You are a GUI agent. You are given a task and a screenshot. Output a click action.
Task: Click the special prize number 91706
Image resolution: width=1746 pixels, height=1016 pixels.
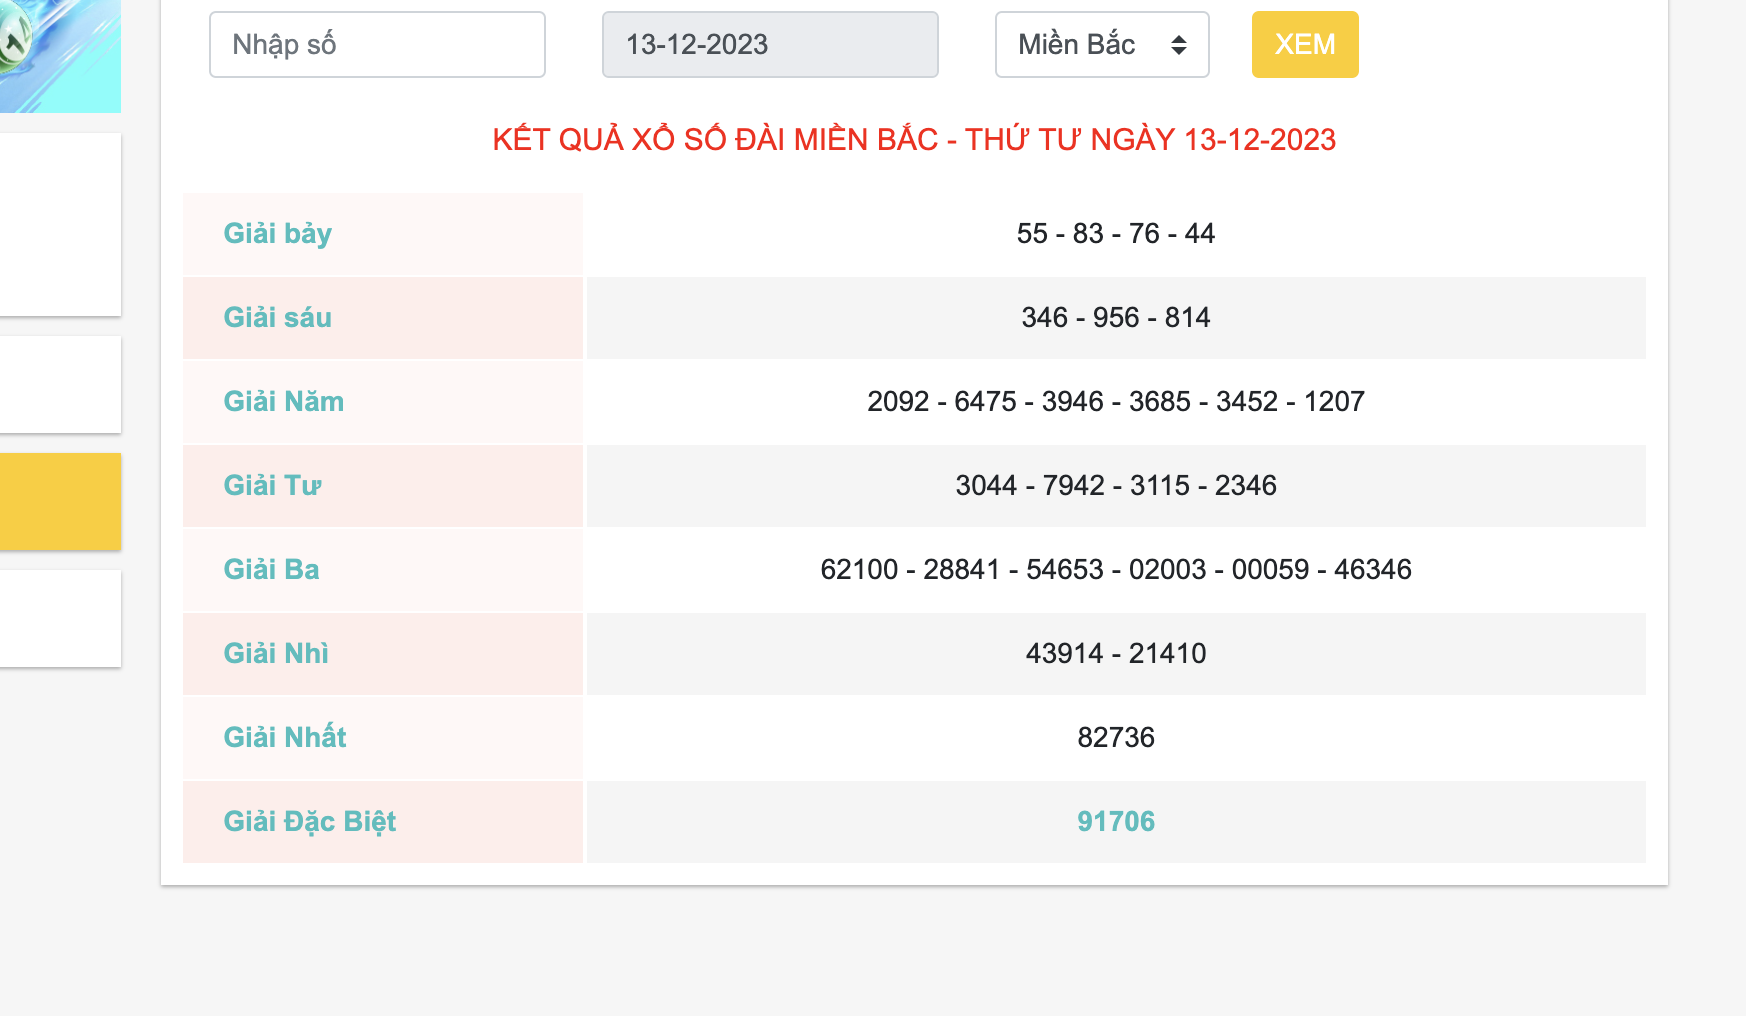tap(1115, 822)
